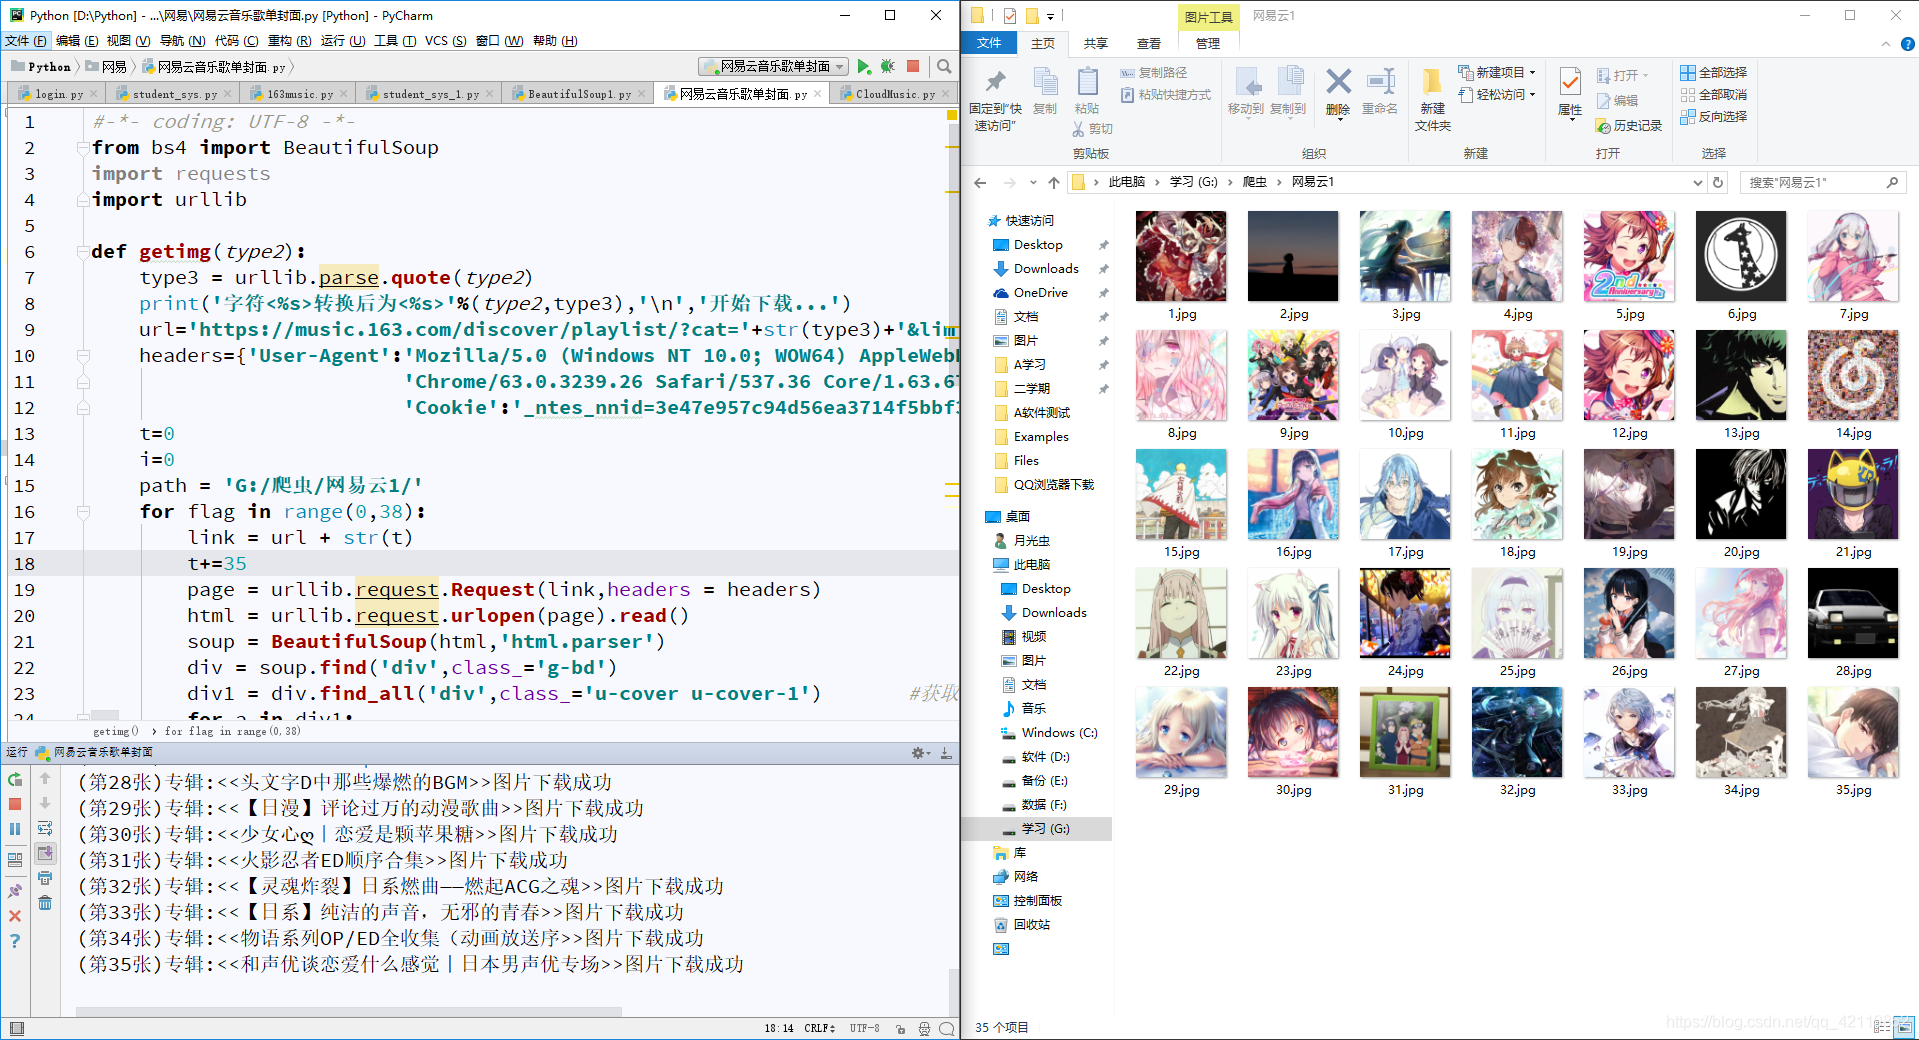Switch to CloudMusic.py editor tab
1919x1040 pixels.
895,94
